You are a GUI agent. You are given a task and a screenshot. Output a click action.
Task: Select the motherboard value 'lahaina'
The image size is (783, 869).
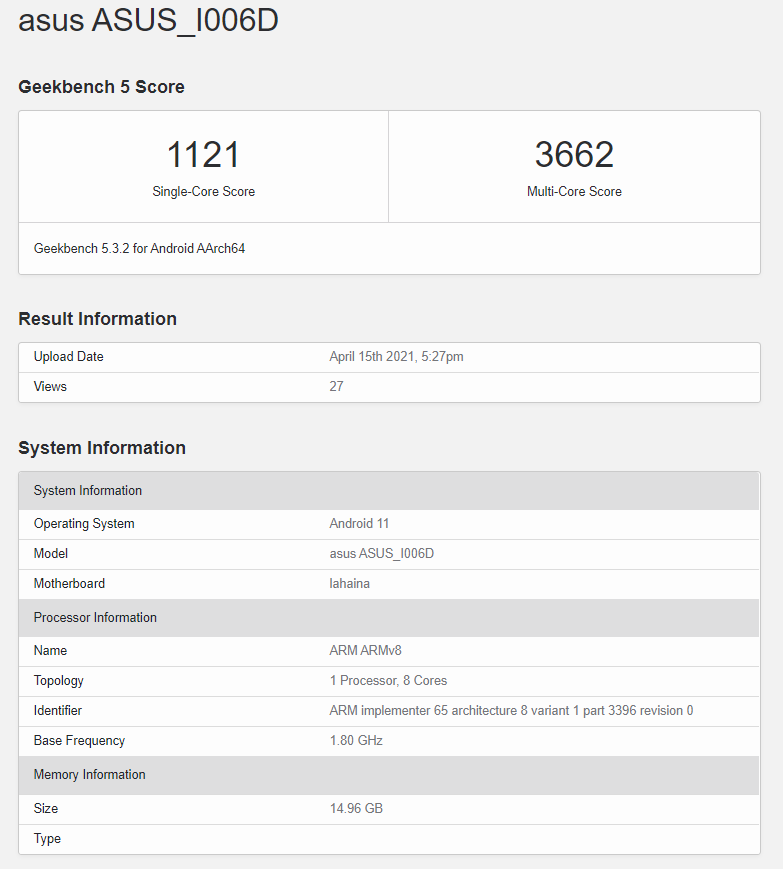(350, 584)
